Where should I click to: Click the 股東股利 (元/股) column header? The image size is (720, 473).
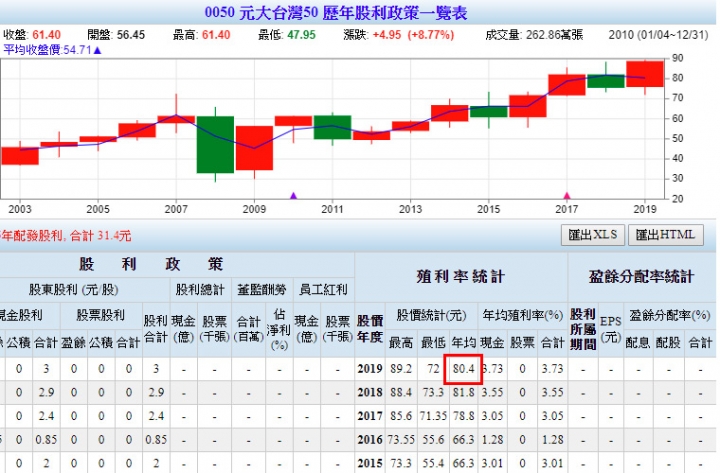[73, 289]
